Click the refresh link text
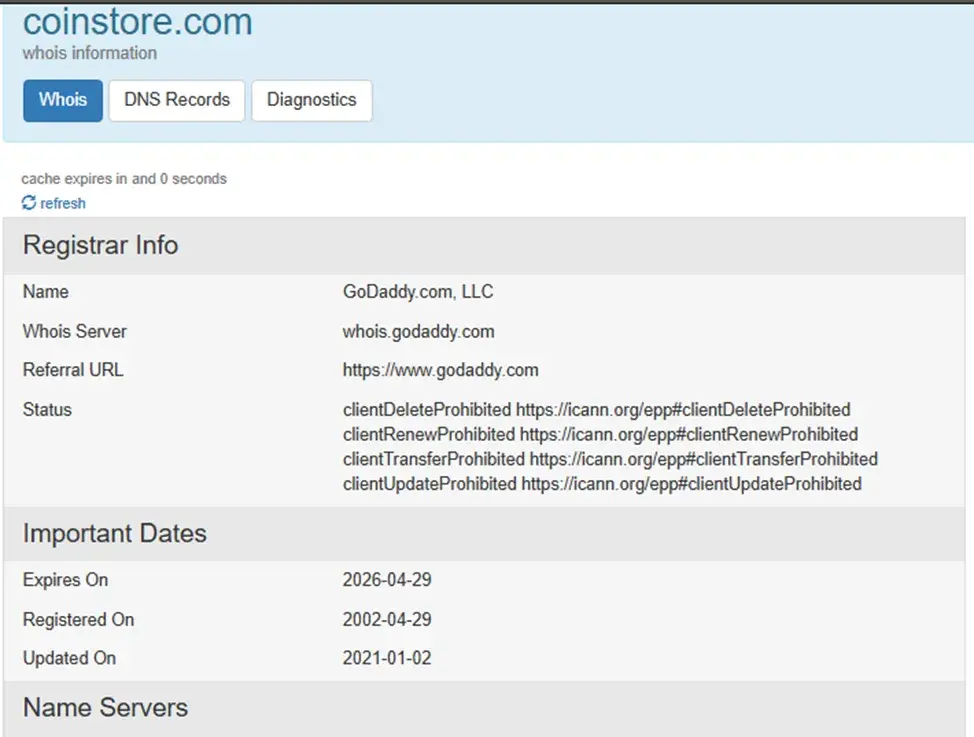The width and height of the screenshot is (974, 737). pos(63,203)
